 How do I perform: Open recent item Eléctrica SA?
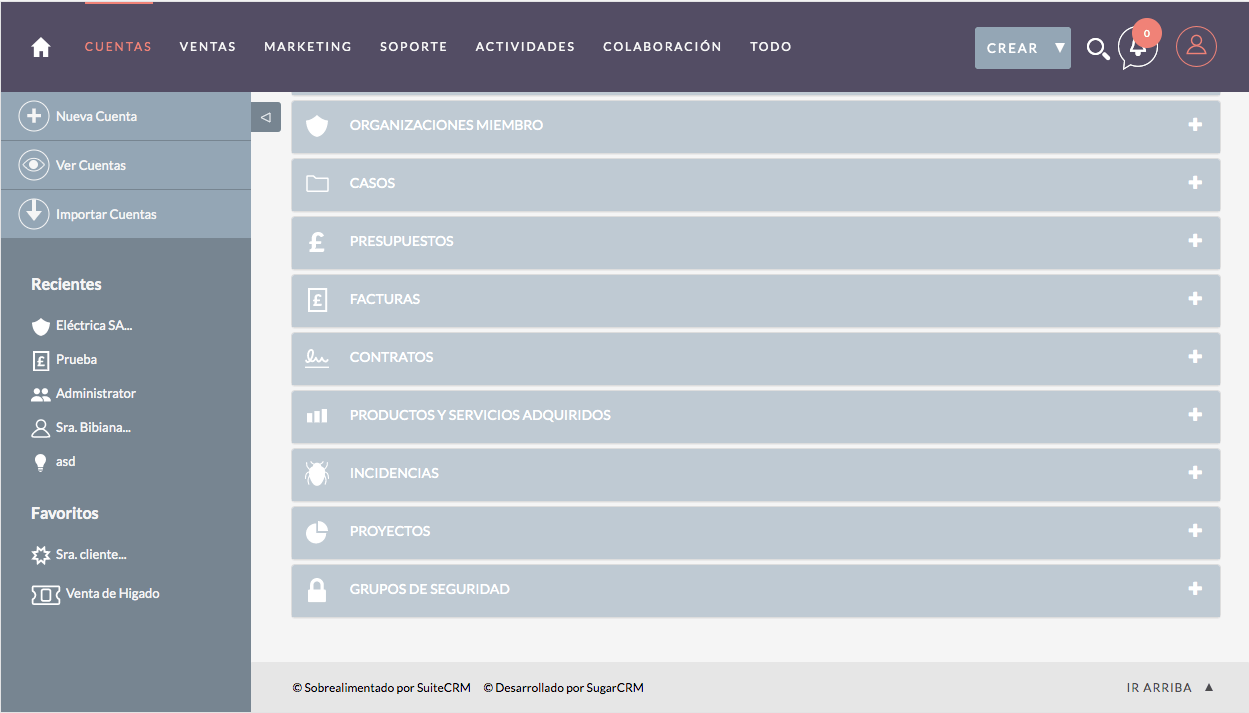click(x=93, y=326)
